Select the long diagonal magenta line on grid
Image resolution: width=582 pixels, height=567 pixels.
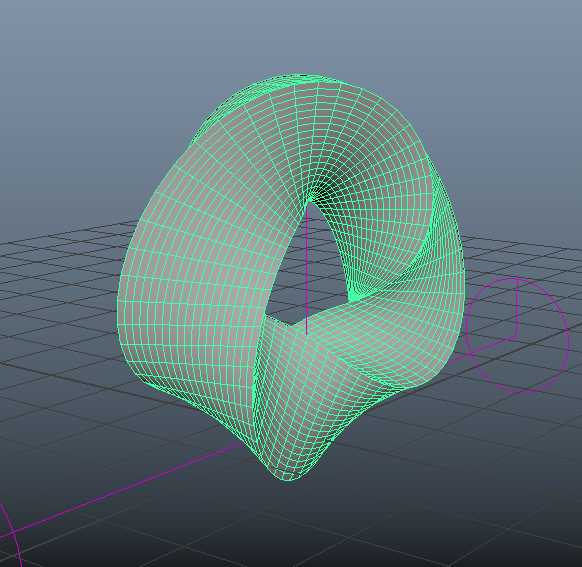tap(122, 489)
